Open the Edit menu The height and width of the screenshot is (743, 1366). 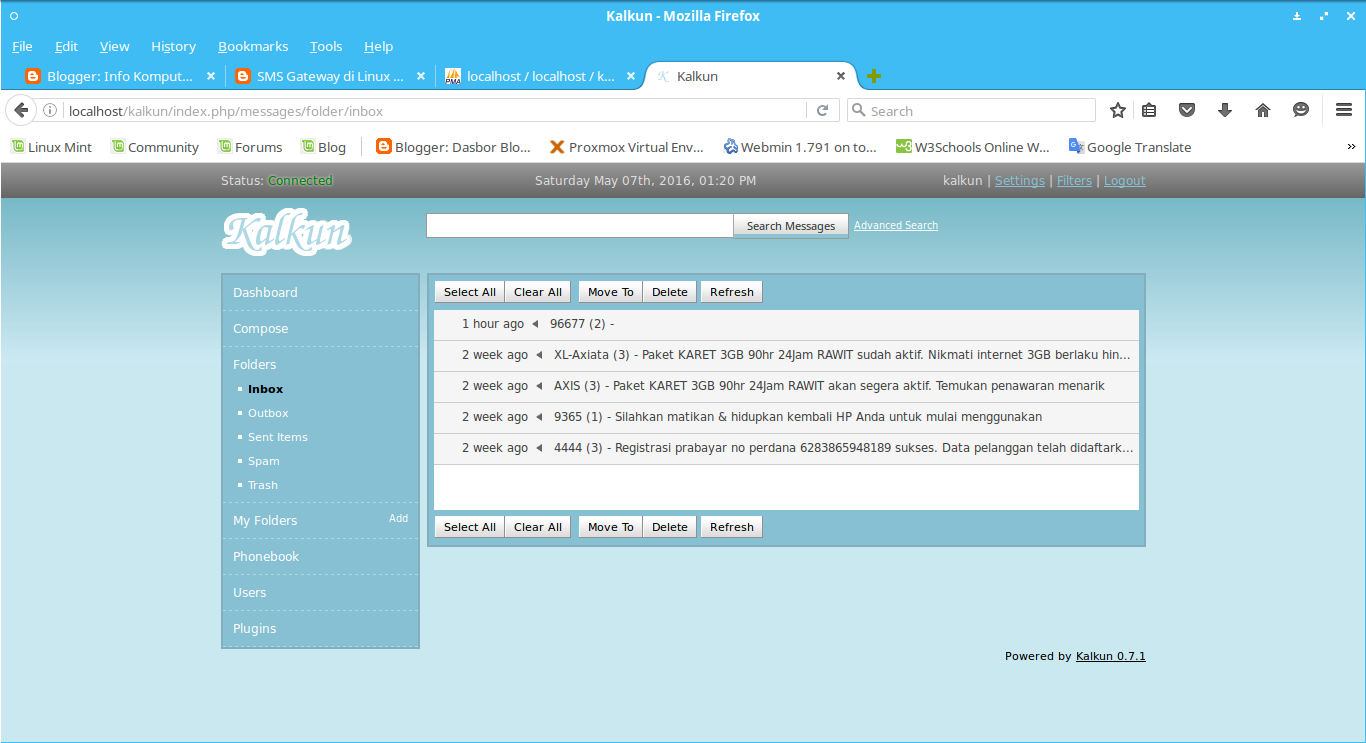(67, 46)
